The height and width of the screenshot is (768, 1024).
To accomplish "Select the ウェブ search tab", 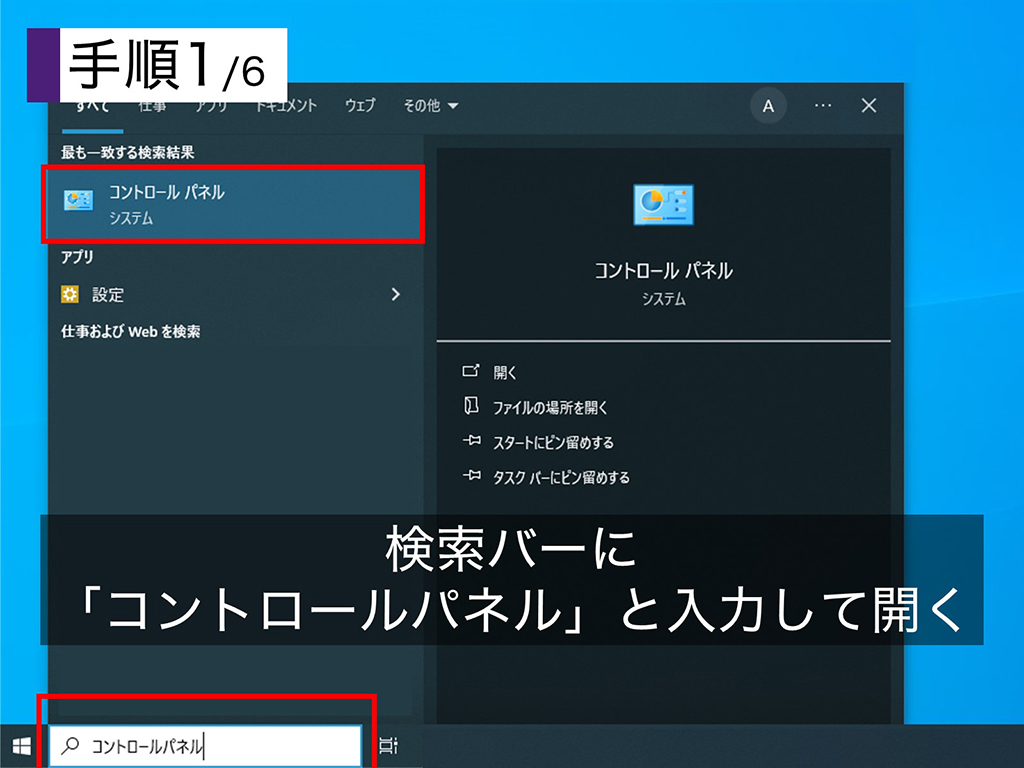I will (358, 106).
